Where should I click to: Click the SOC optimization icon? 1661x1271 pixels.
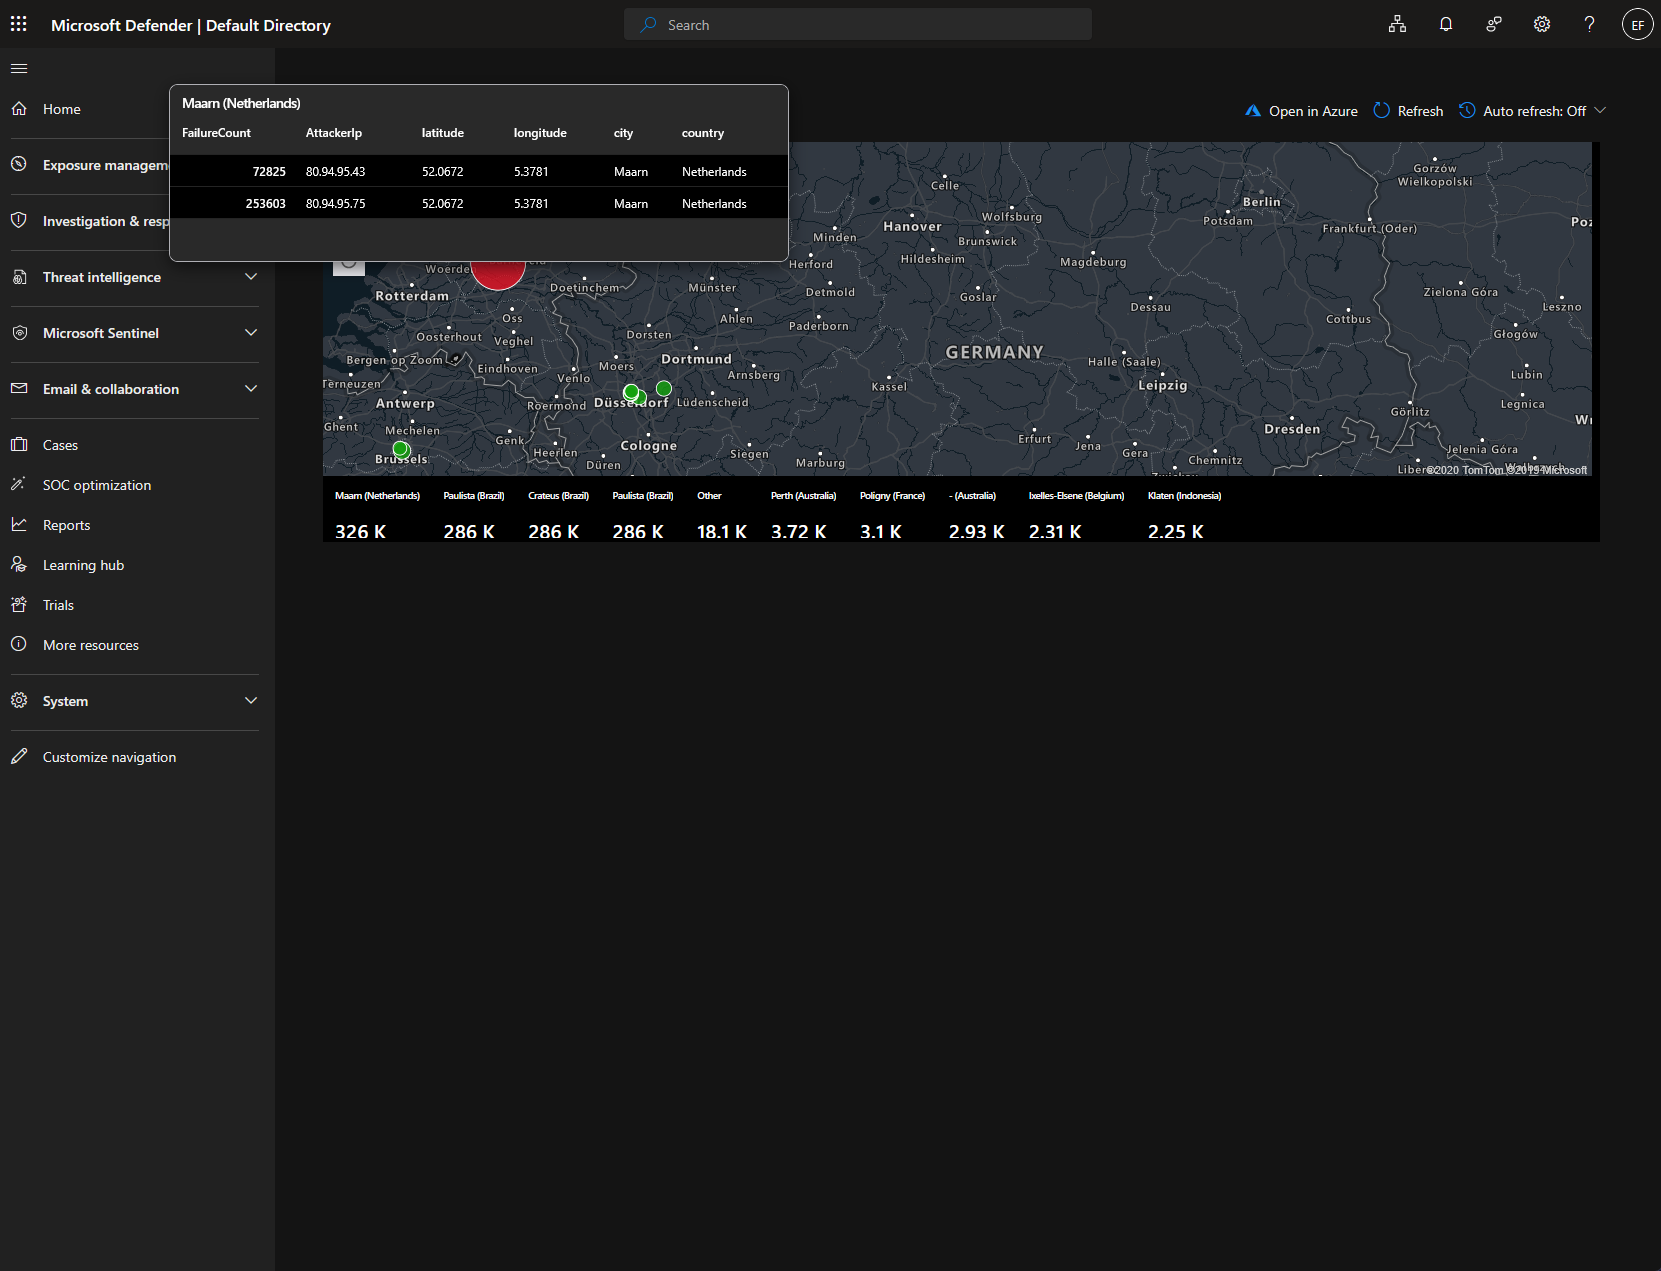pos(19,485)
